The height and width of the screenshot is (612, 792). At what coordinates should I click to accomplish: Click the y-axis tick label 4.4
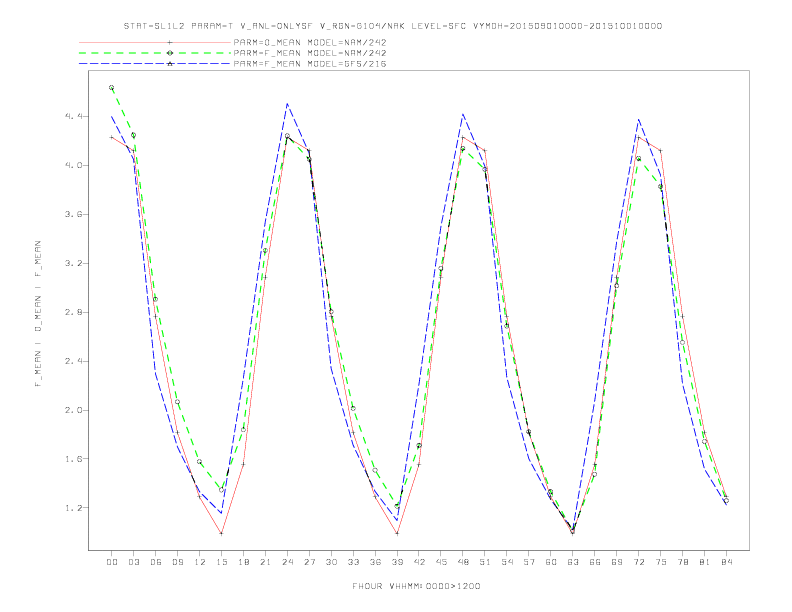[73, 116]
